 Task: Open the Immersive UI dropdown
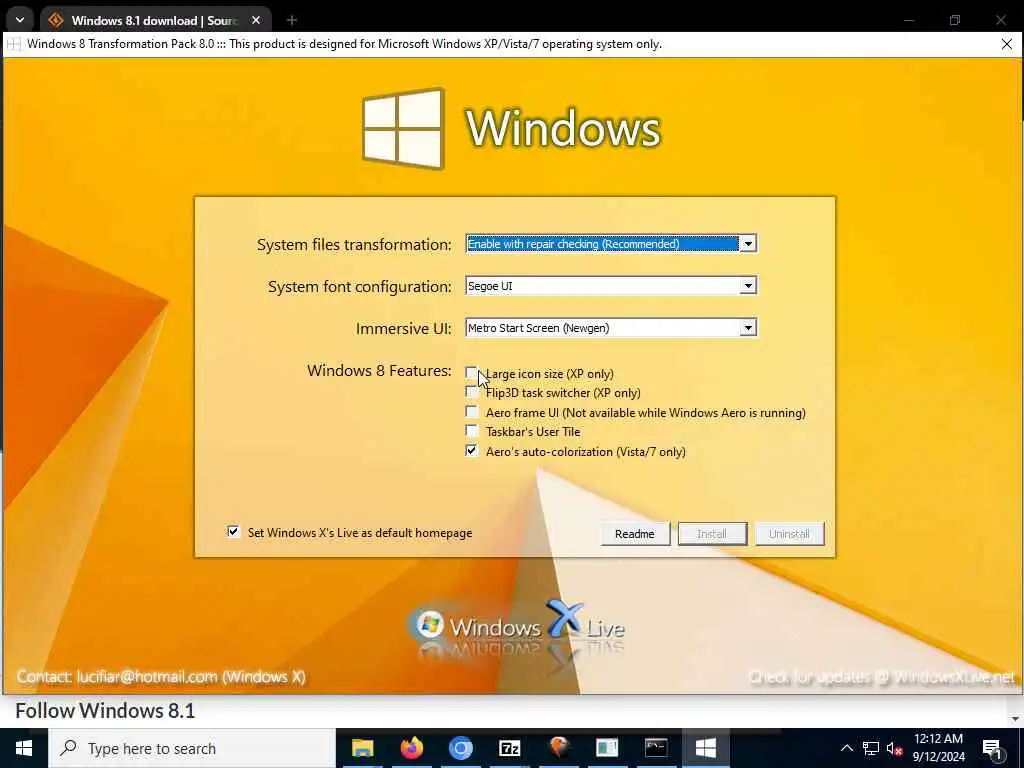748,328
